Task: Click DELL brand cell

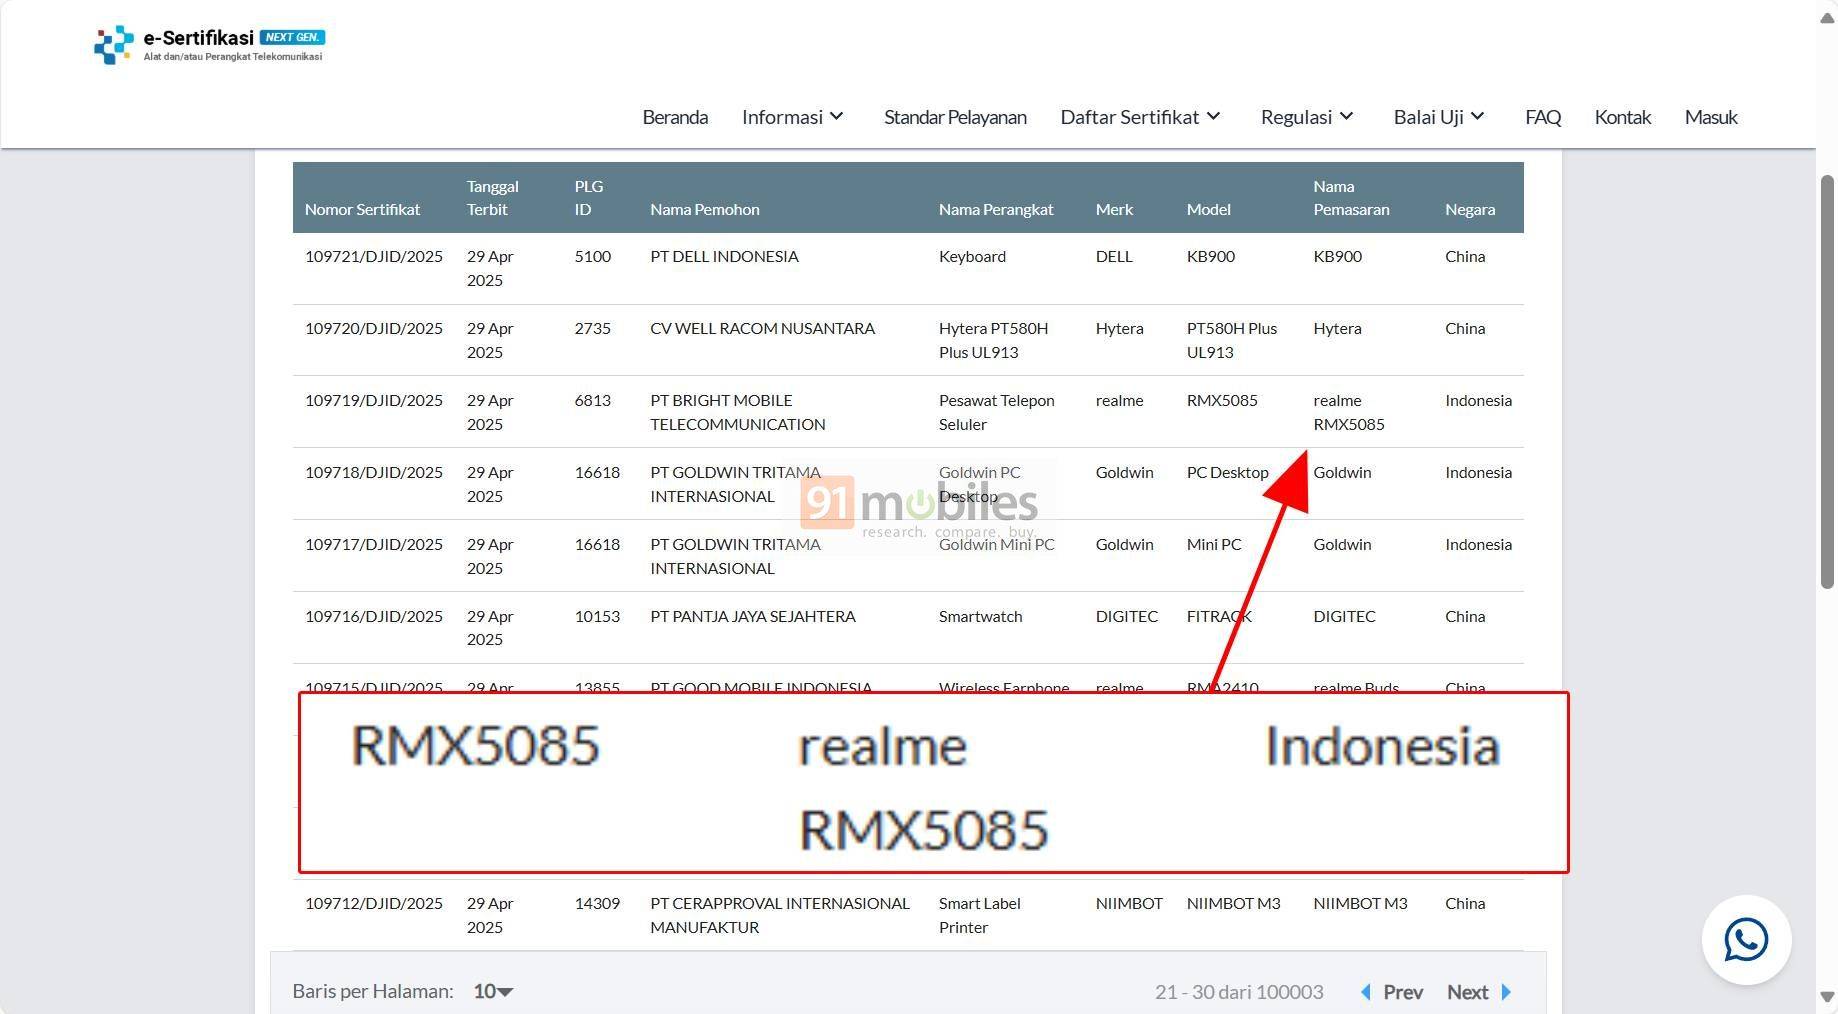Action: (x=1114, y=256)
